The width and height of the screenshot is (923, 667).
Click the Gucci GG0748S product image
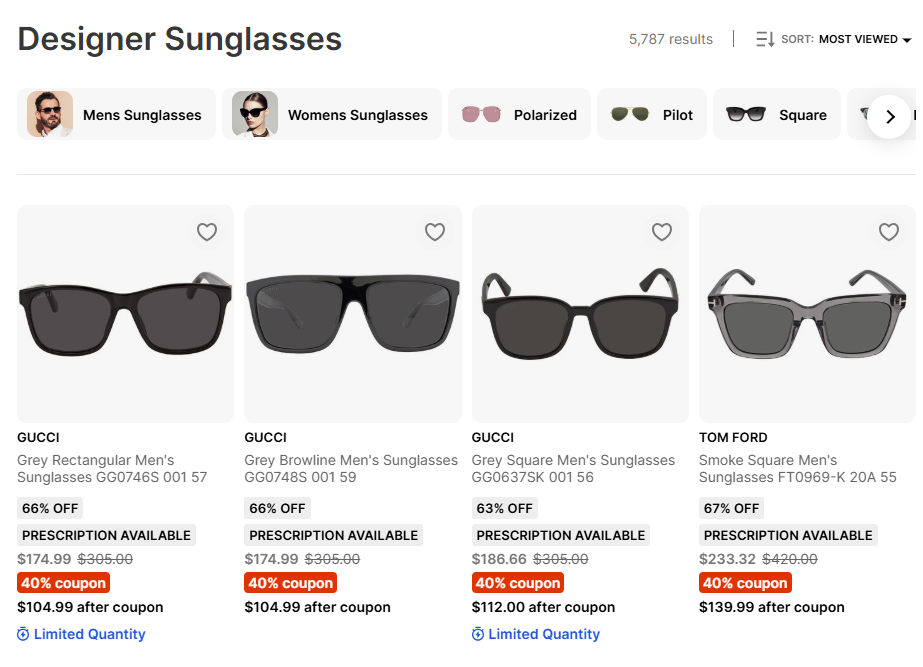pos(353,314)
